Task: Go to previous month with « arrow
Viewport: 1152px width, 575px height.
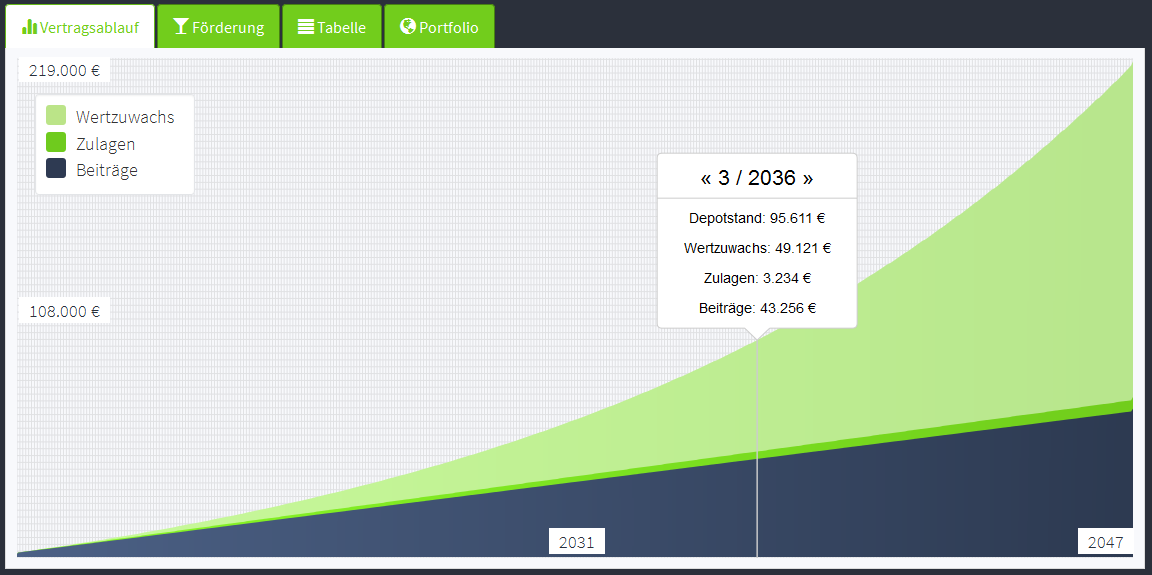Action: tap(706, 179)
